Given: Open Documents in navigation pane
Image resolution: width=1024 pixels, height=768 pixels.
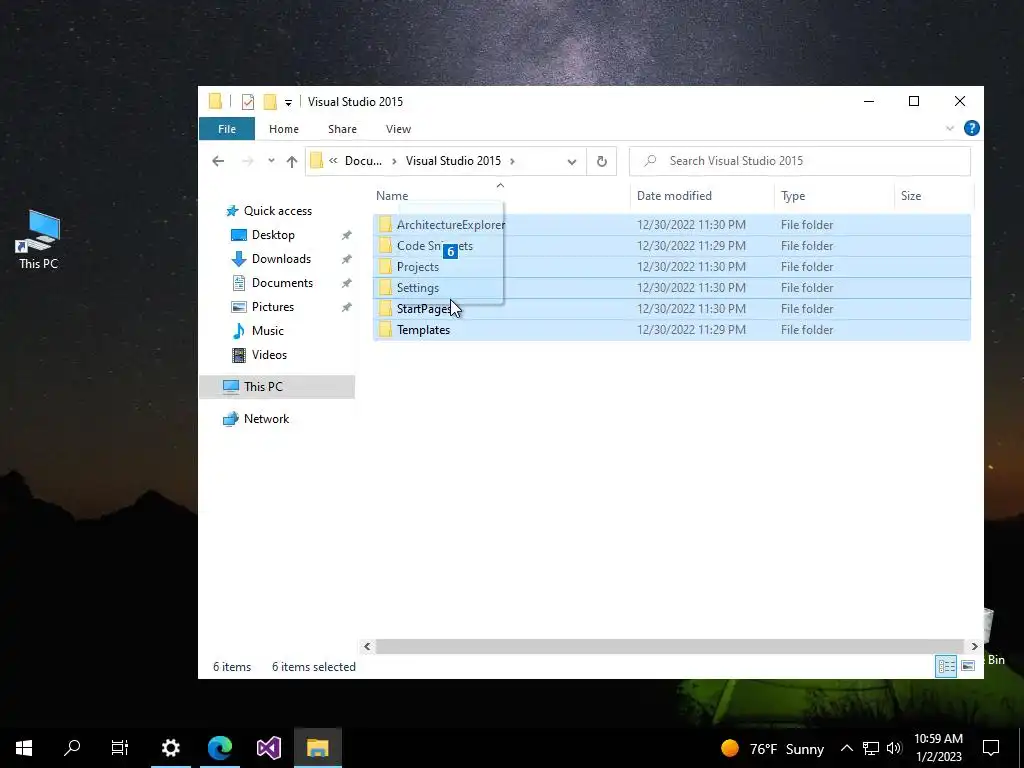Looking at the screenshot, I should pos(282,283).
